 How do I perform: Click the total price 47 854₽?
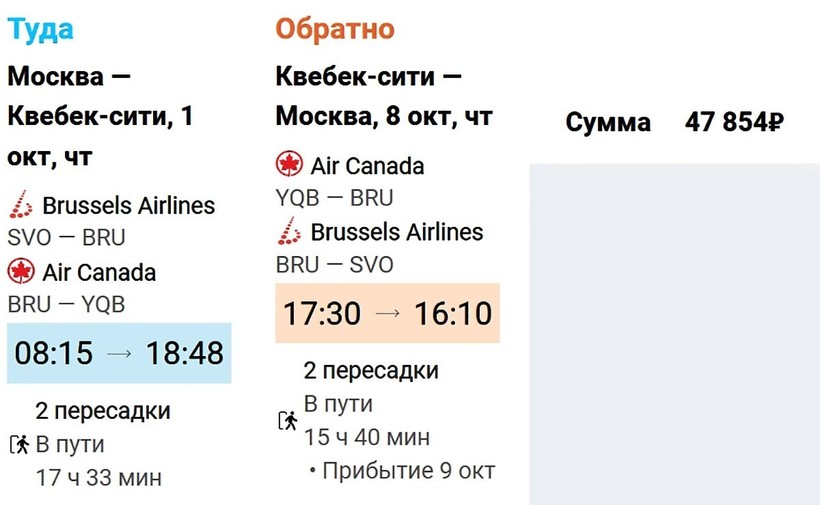pyautogui.click(x=734, y=123)
